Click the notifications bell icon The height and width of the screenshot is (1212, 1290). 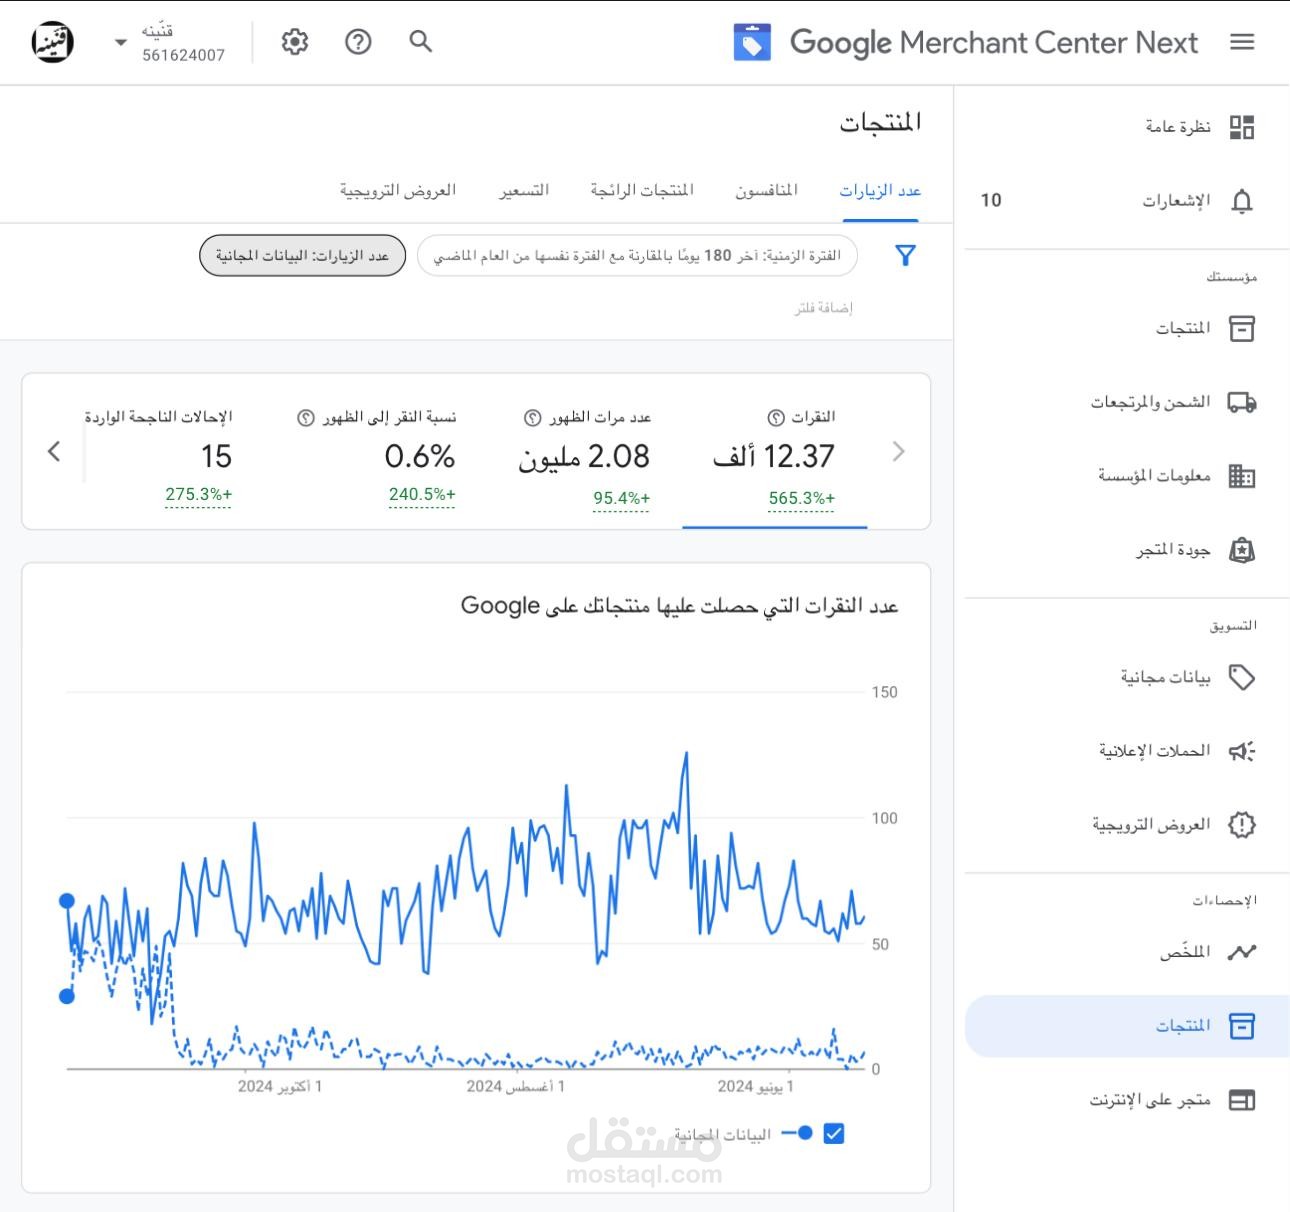(1242, 201)
